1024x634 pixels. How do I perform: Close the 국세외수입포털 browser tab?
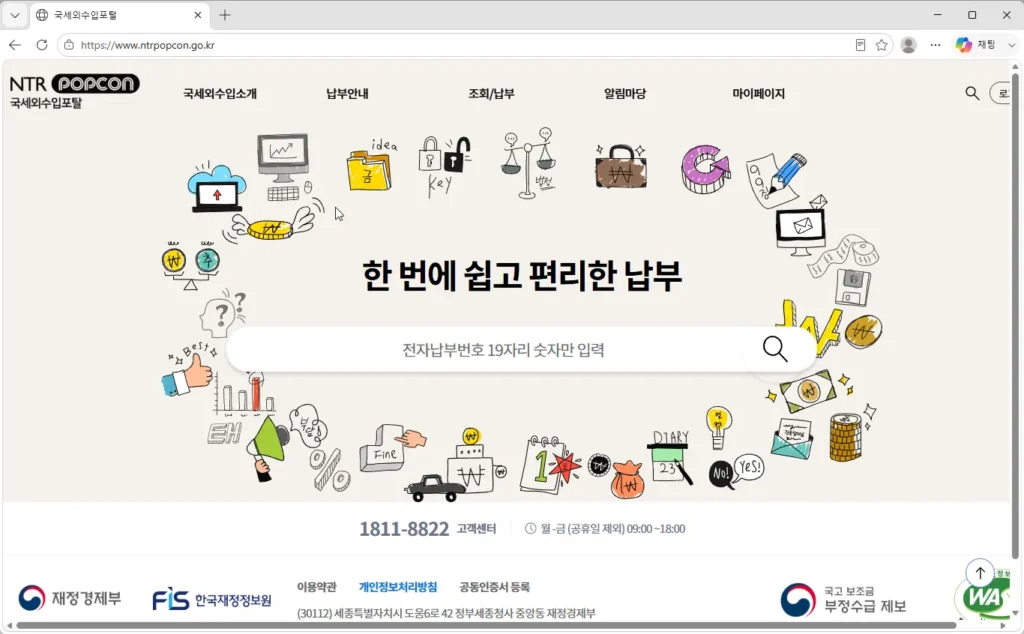coord(198,15)
